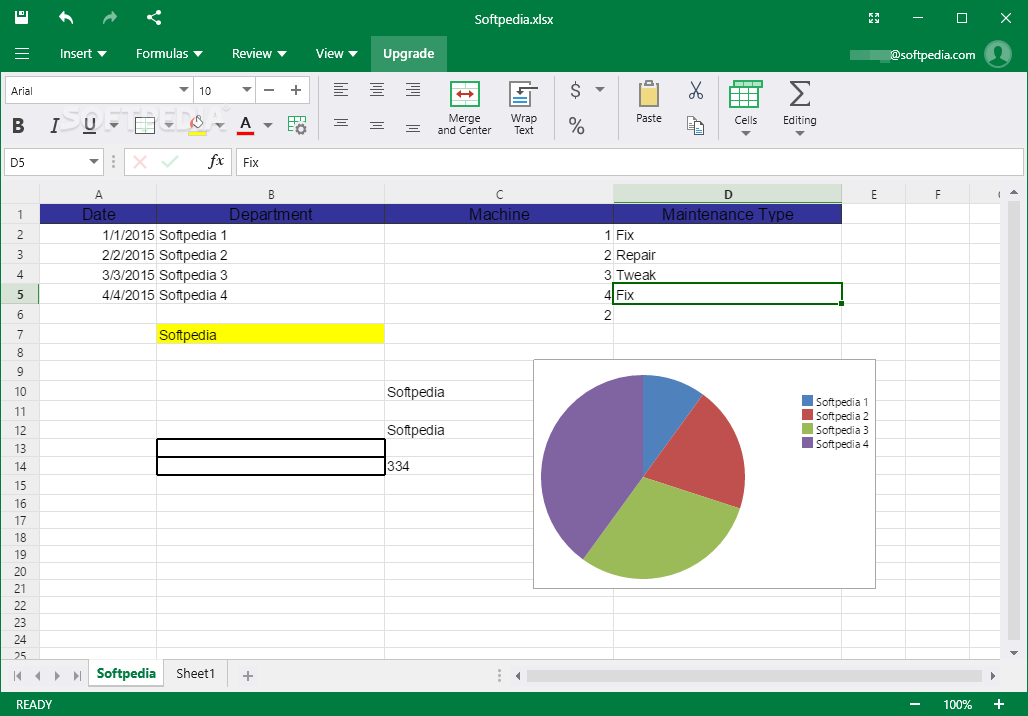Click the Paste button
1028x716 pixels.
click(648, 102)
